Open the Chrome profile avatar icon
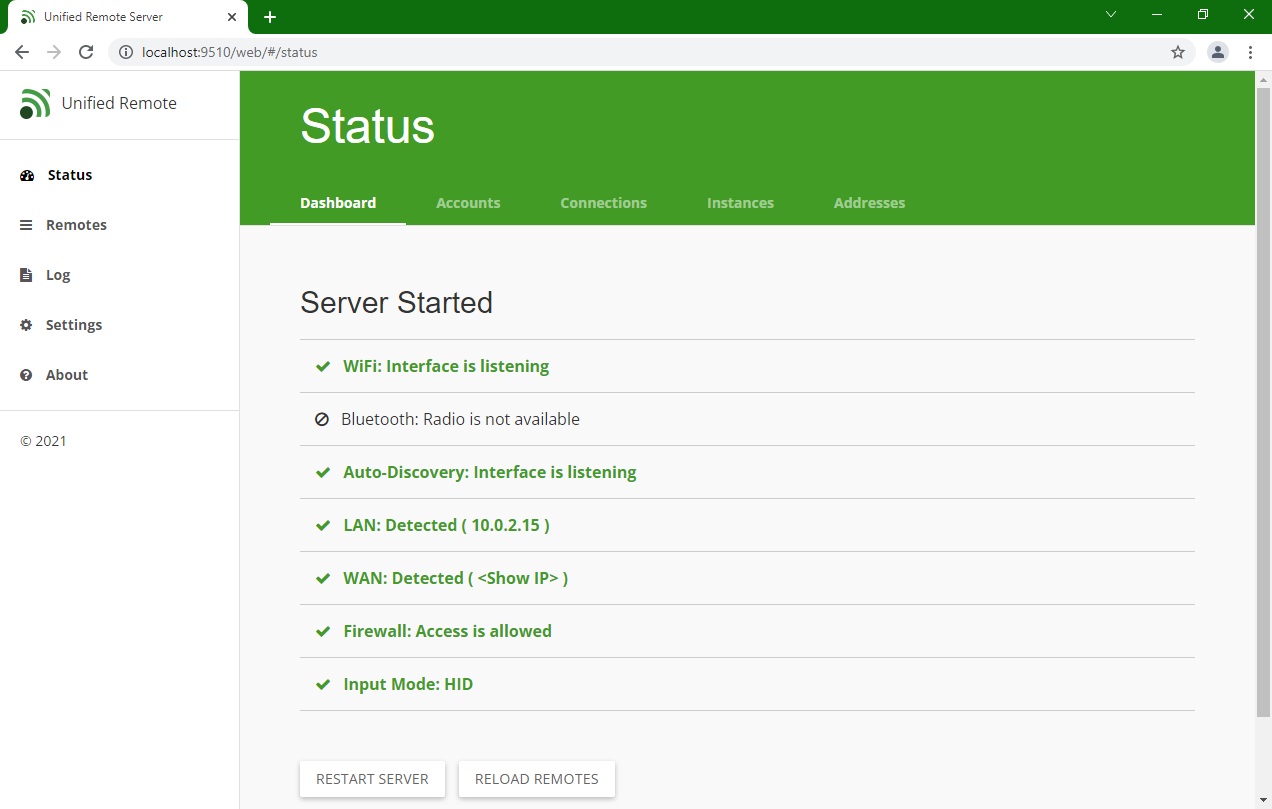The height and width of the screenshot is (809, 1272). click(x=1217, y=52)
